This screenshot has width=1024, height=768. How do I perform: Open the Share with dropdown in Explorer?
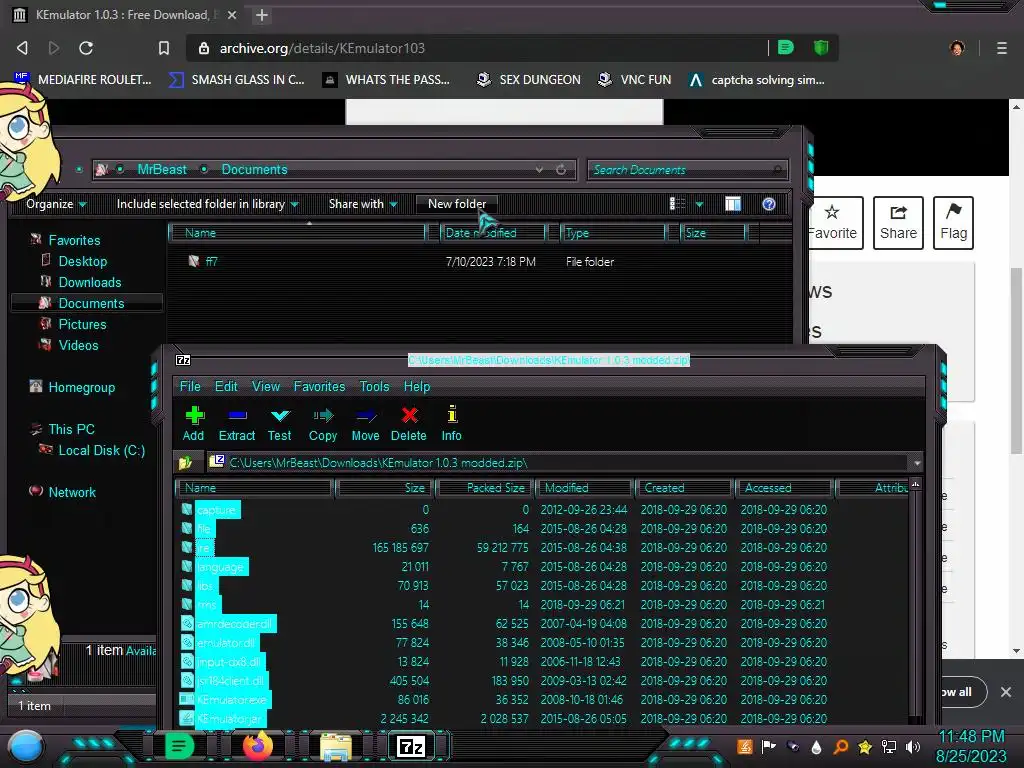[362, 204]
